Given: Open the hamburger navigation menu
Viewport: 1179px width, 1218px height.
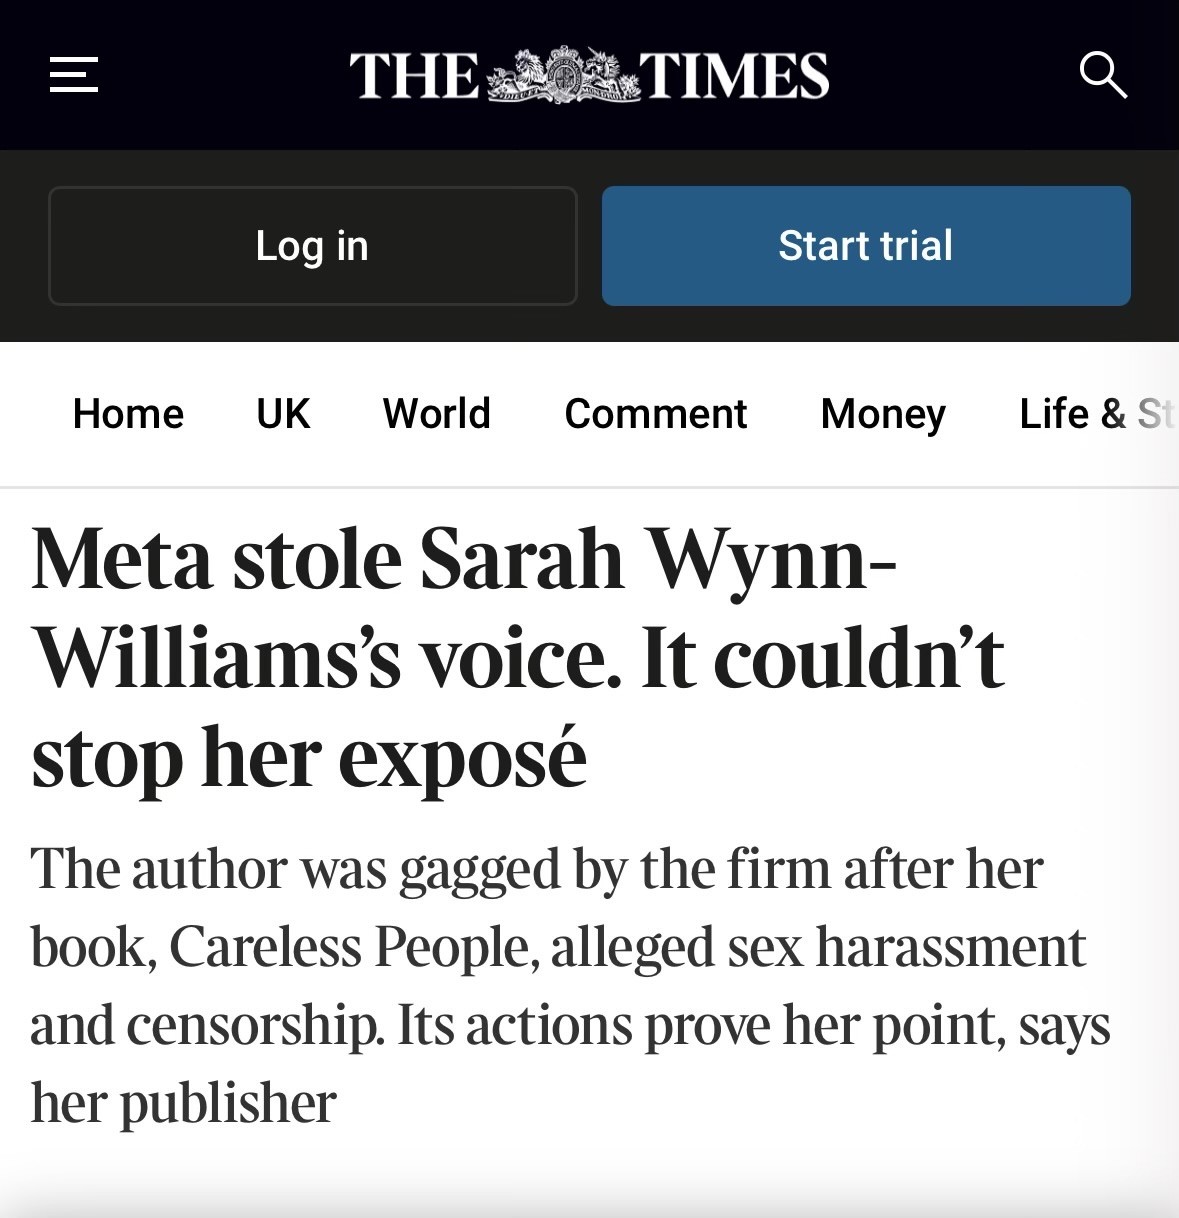Looking at the screenshot, I should (74, 75).
